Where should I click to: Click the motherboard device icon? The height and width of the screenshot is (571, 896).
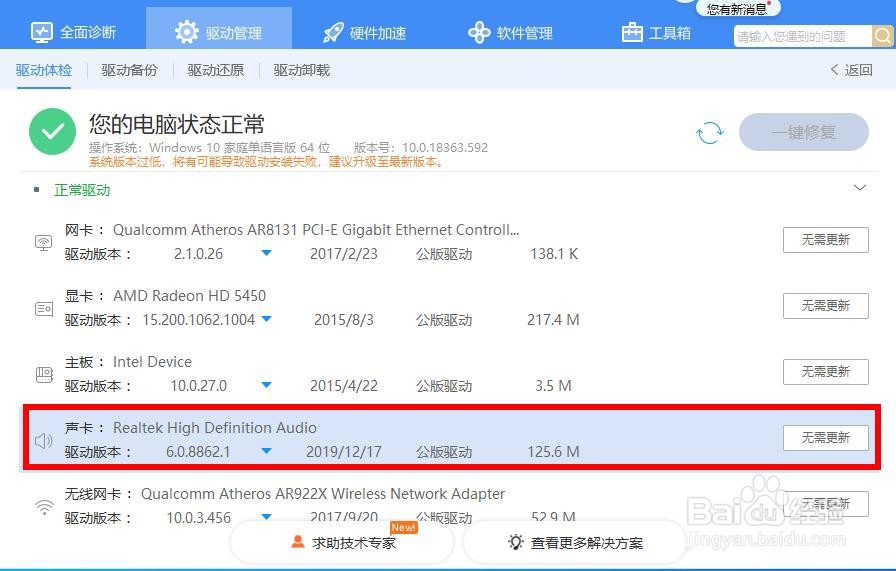click(43, 375)
